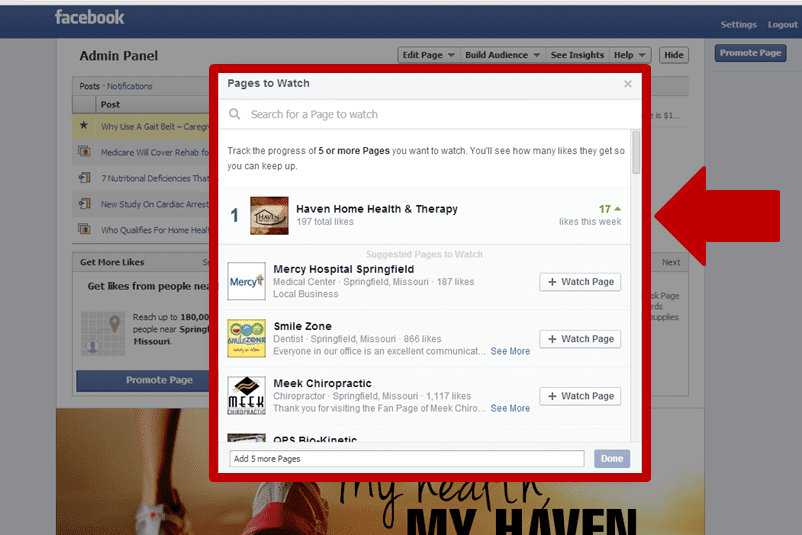Click the Add 5 more Pages field
The width and height of the screenshot is (802, 535).
coord(407,459)
